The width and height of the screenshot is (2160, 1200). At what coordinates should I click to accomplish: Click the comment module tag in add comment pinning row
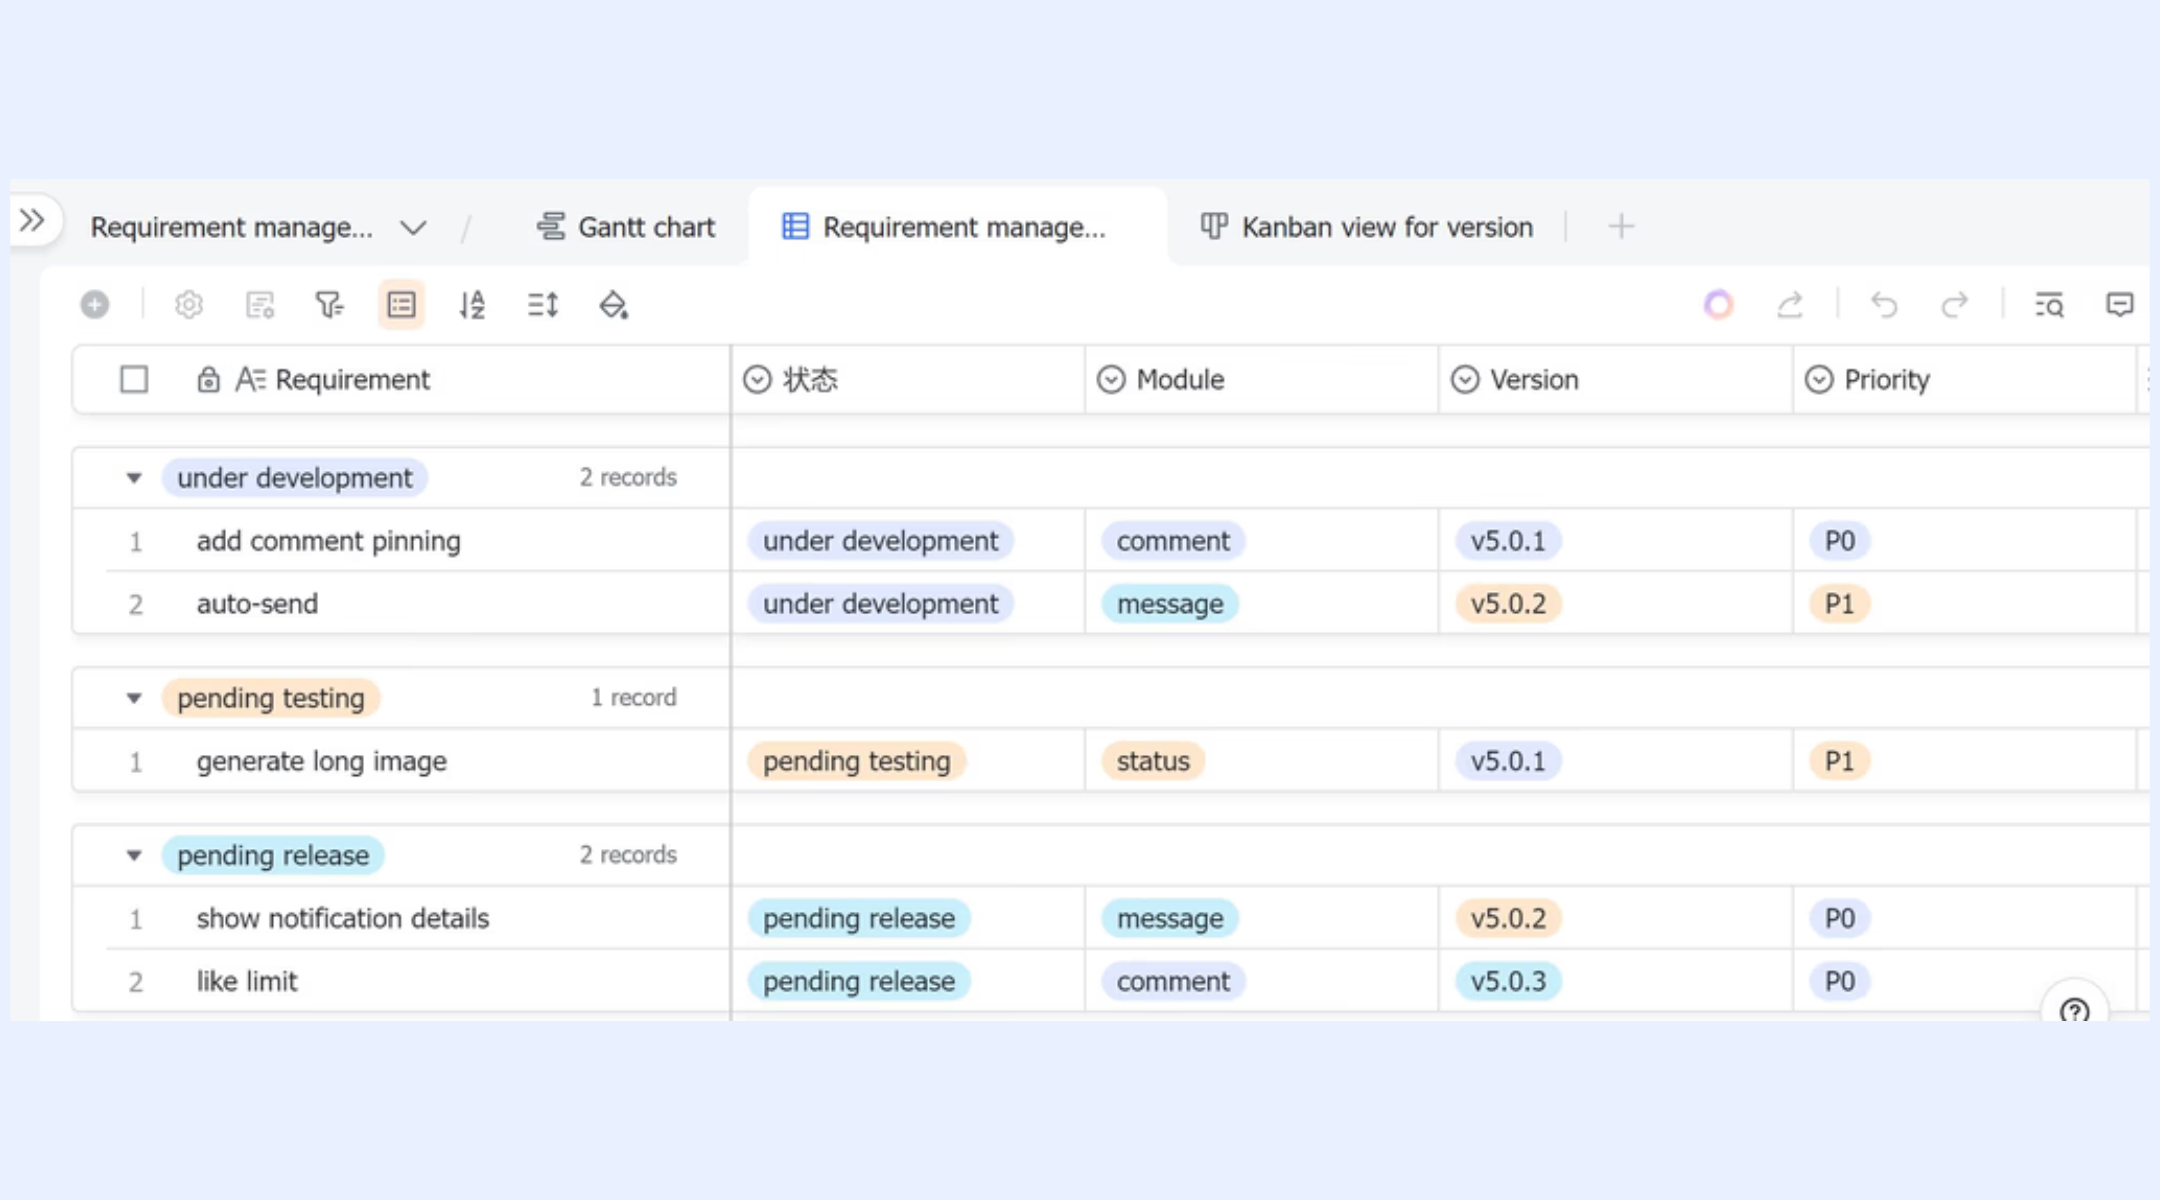click(x=1173, y=540)
